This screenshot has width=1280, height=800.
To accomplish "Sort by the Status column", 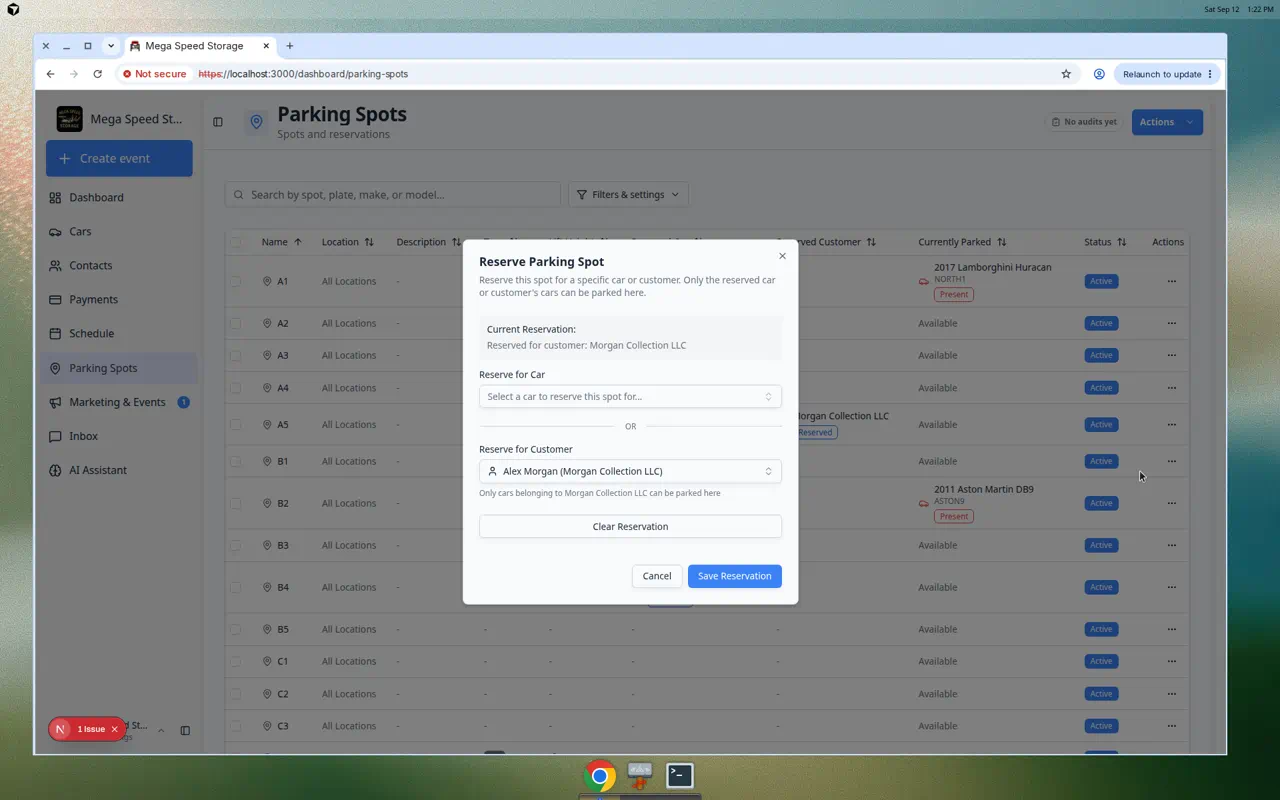I will [x=1105, y=242].
